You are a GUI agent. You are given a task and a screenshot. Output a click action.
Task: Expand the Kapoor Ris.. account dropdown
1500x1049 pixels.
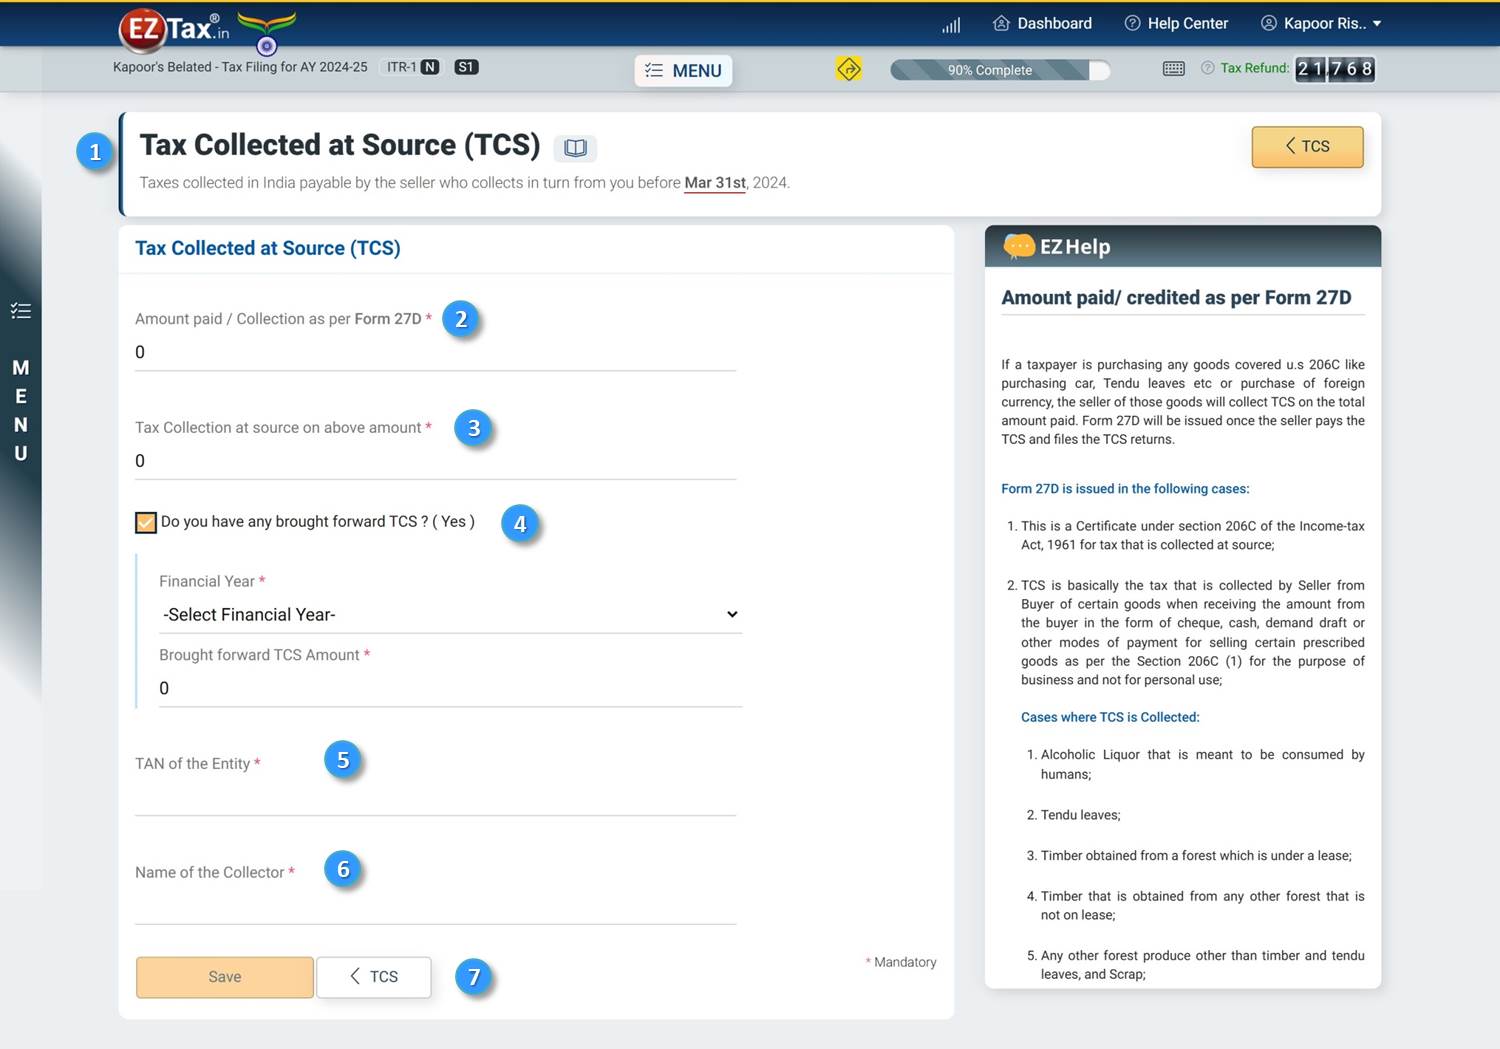[x=1321, y=23]
